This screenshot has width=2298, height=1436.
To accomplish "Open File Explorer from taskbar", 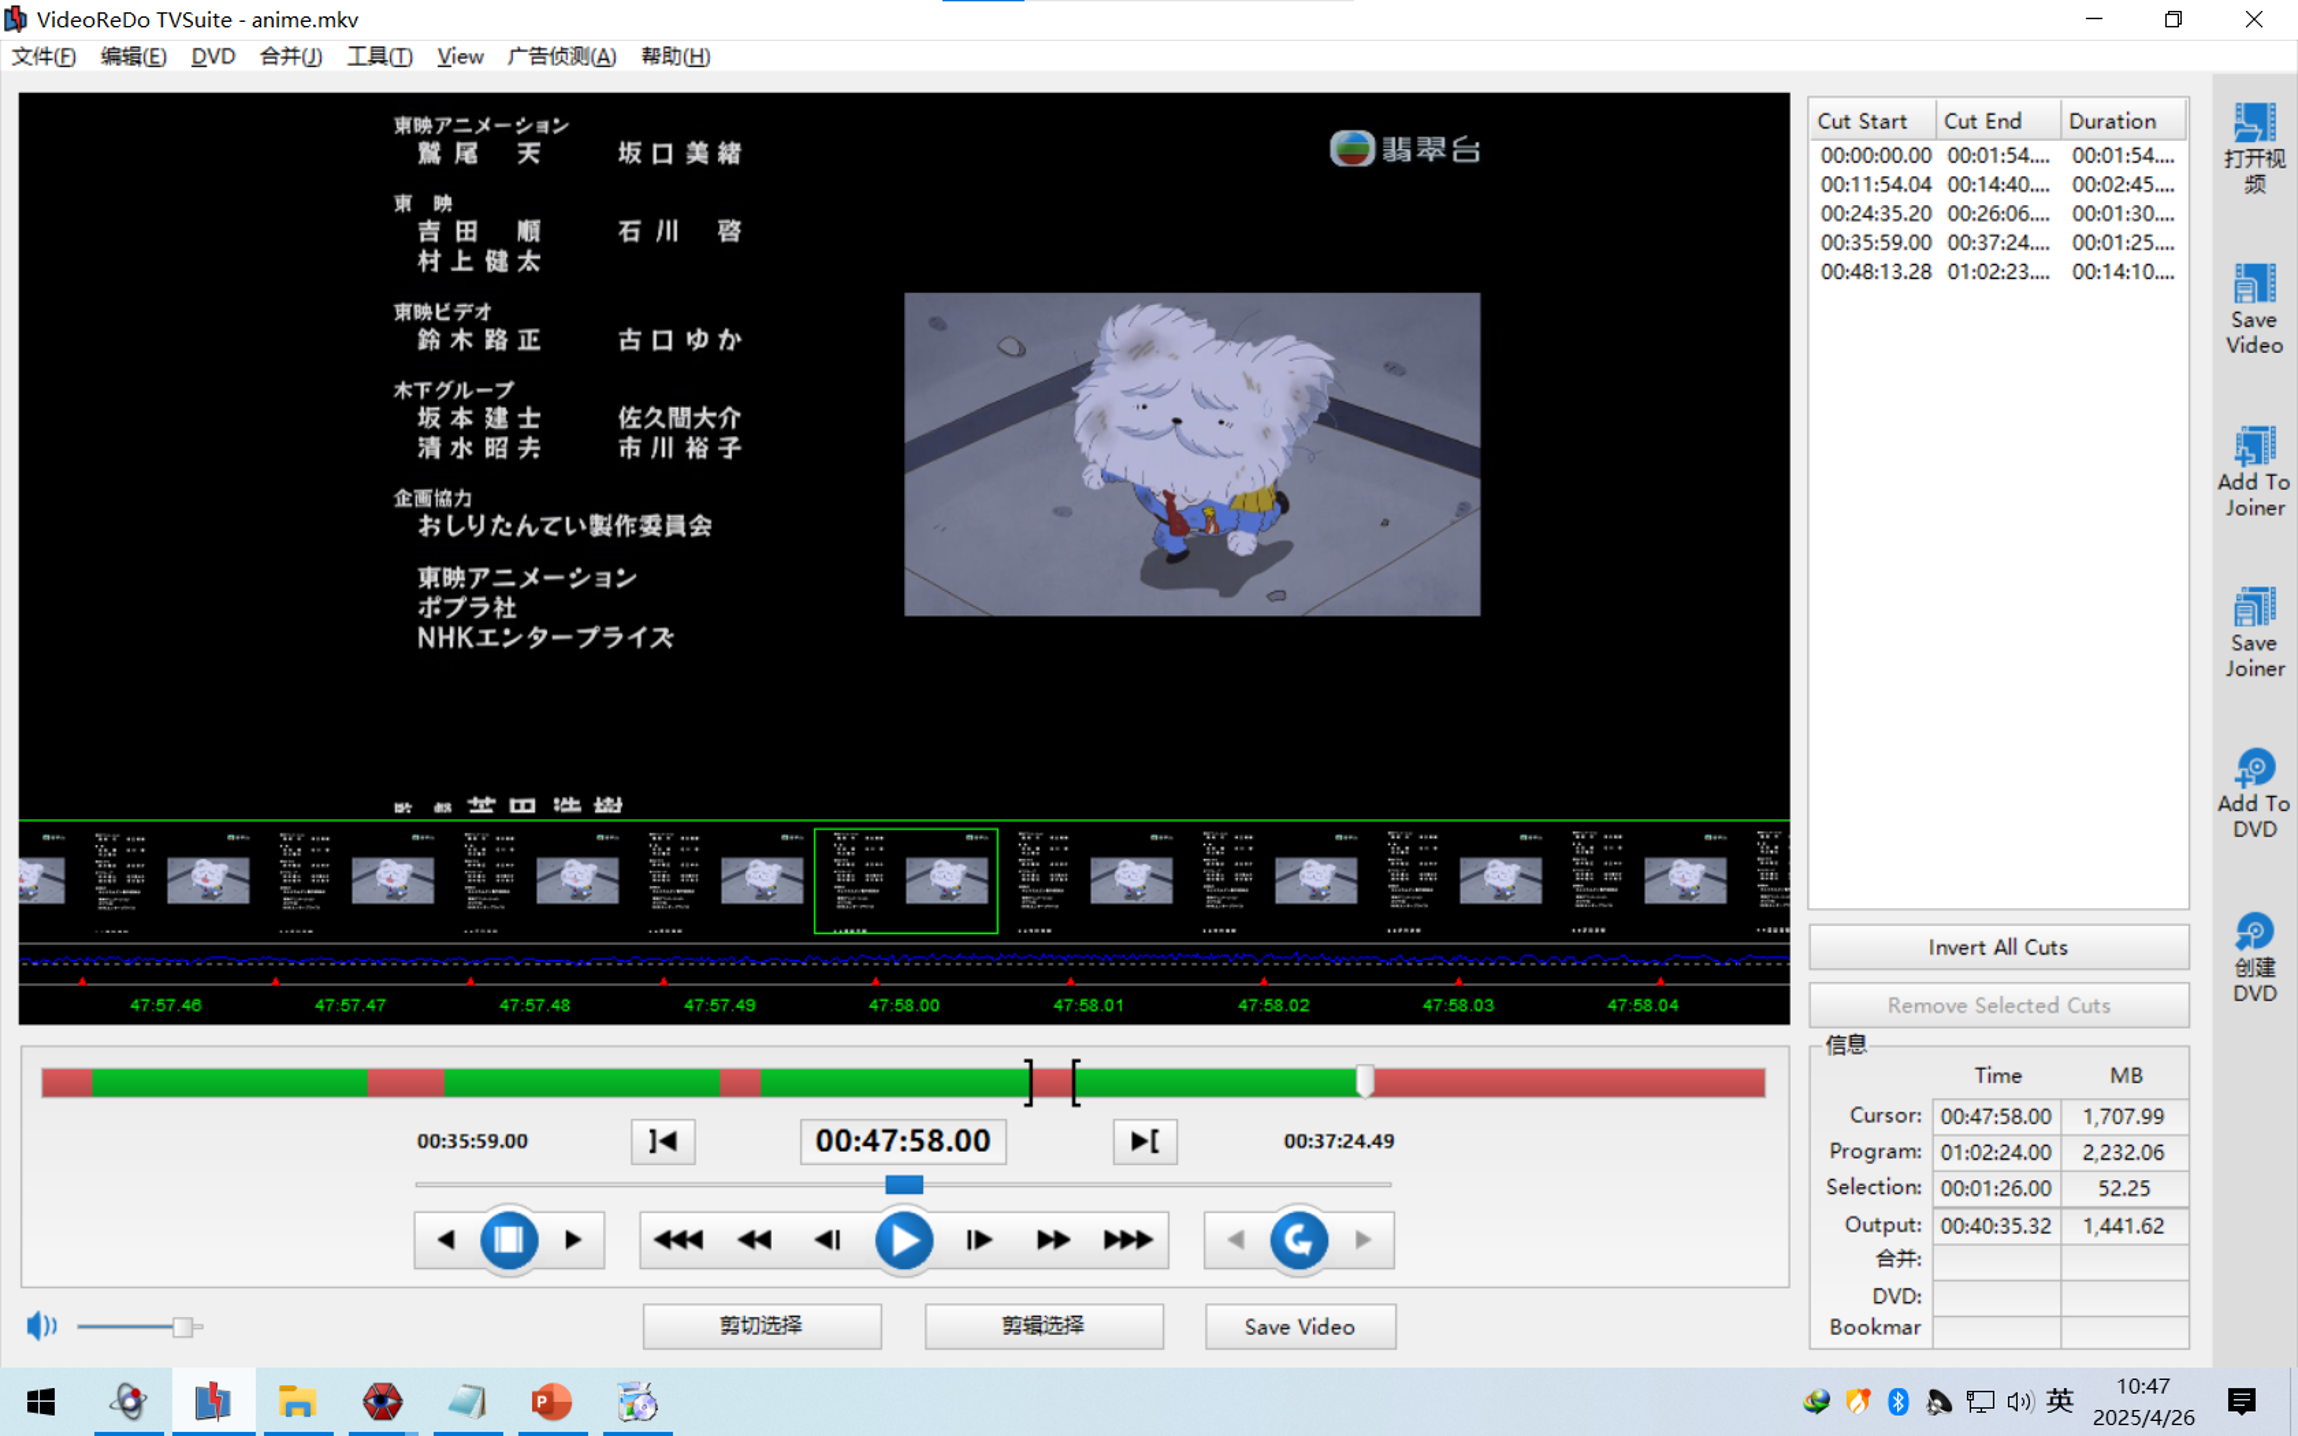I will pyautogui.click(x=297, y=1402).
